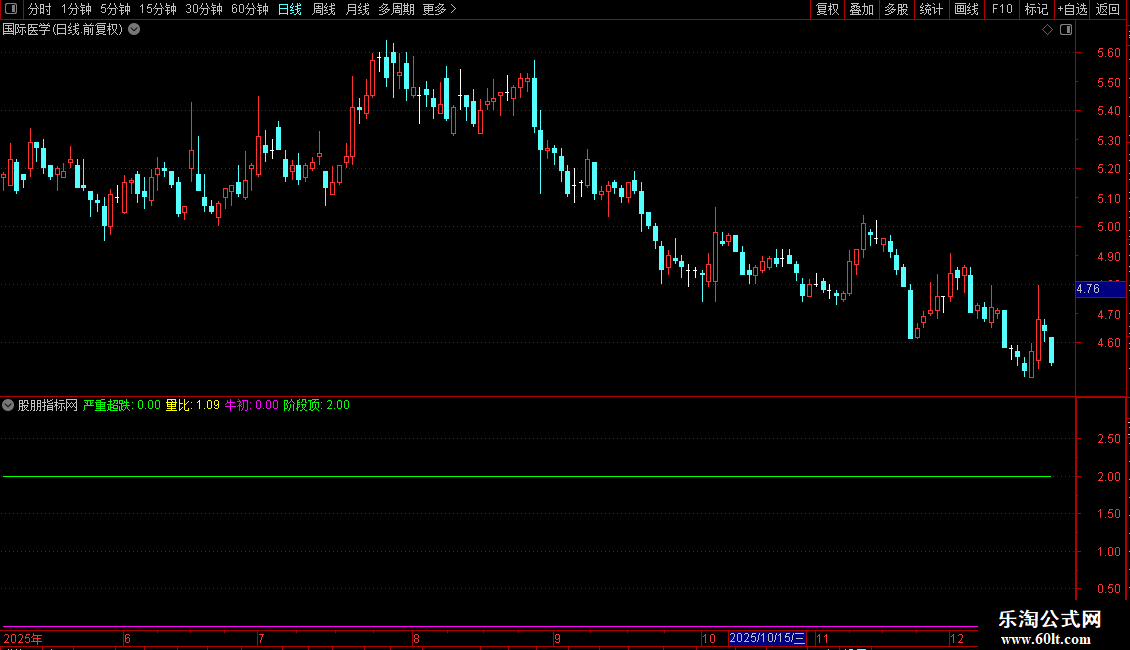Select the 5分钟 period tab
The image size is (1130, 650).
(x=115, y=9)
